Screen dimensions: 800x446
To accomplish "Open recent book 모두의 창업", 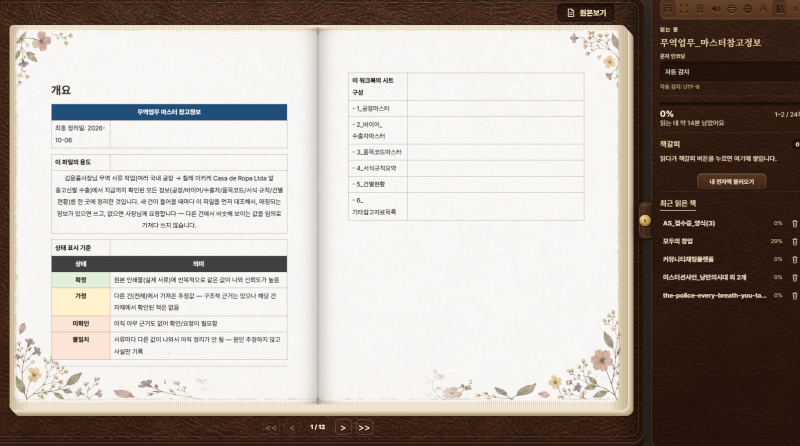I will [678, 241].
